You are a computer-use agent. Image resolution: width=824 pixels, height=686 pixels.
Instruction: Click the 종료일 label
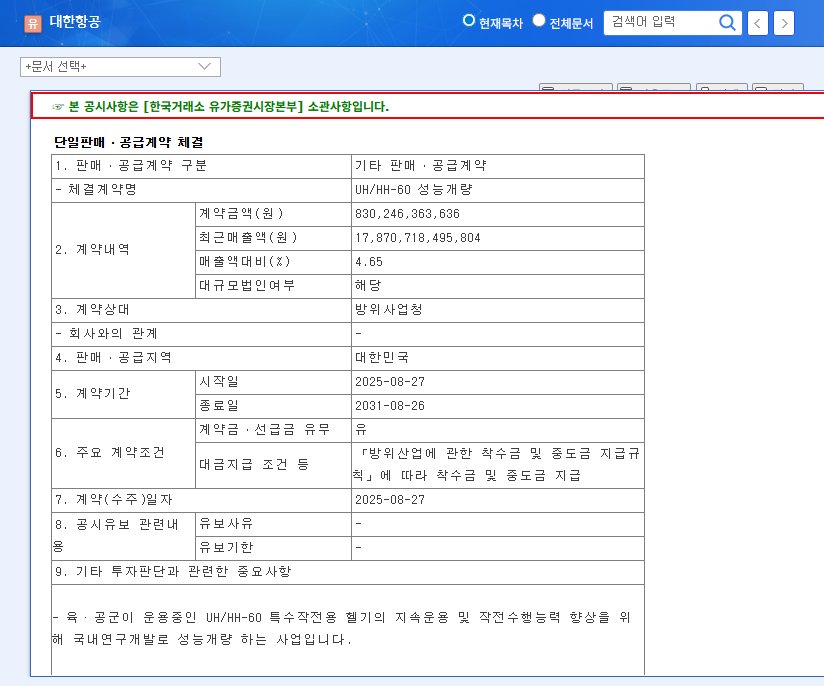pyautogui.click(x=219, y=405)
